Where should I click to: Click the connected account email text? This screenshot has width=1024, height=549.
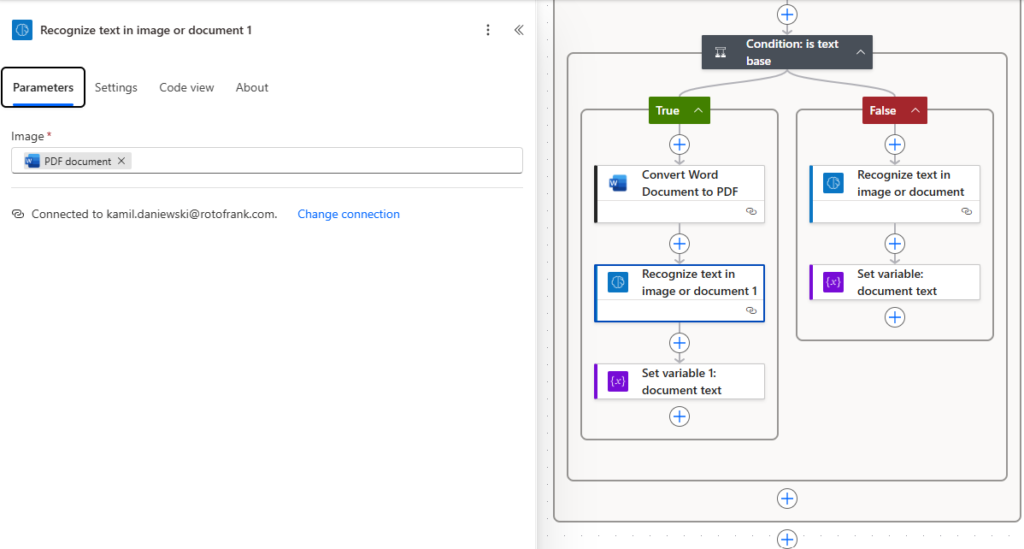pos(191,214)
